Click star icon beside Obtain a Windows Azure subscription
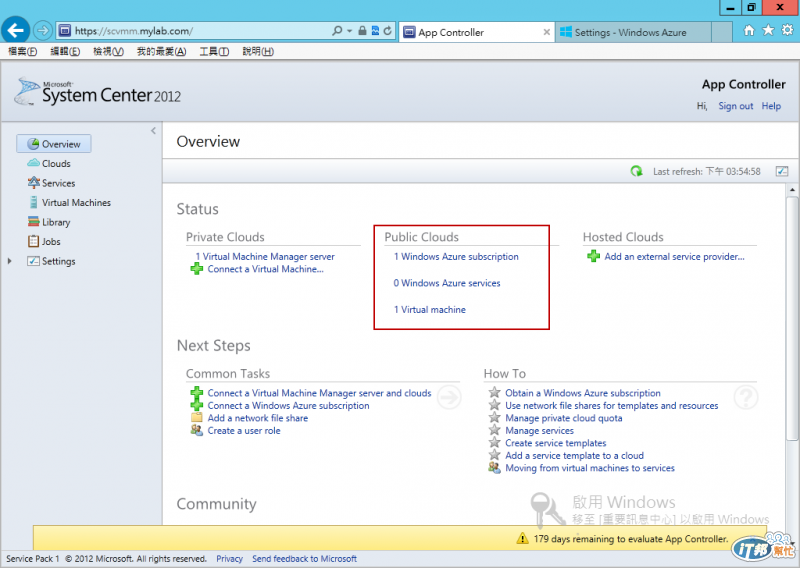The image size is (800, 568). 494,392
